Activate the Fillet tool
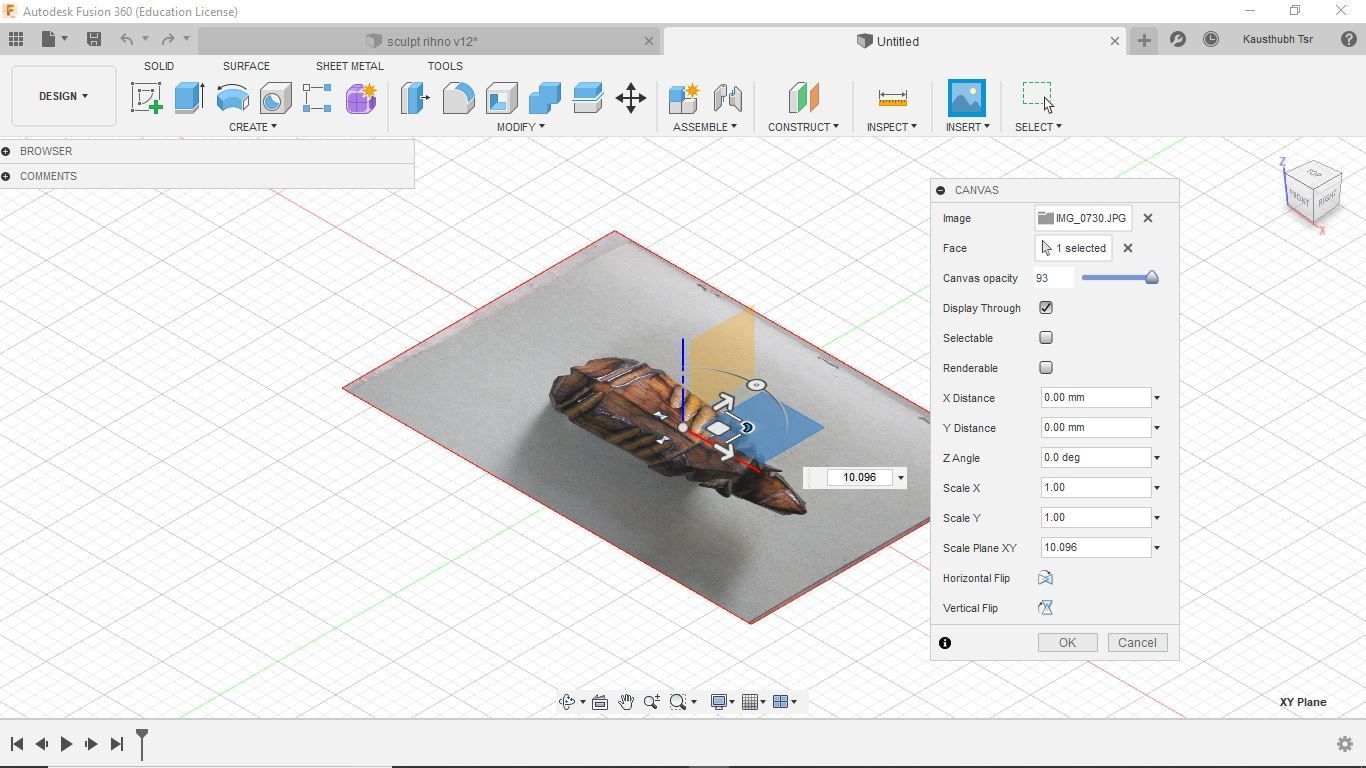 pos(457,98)
